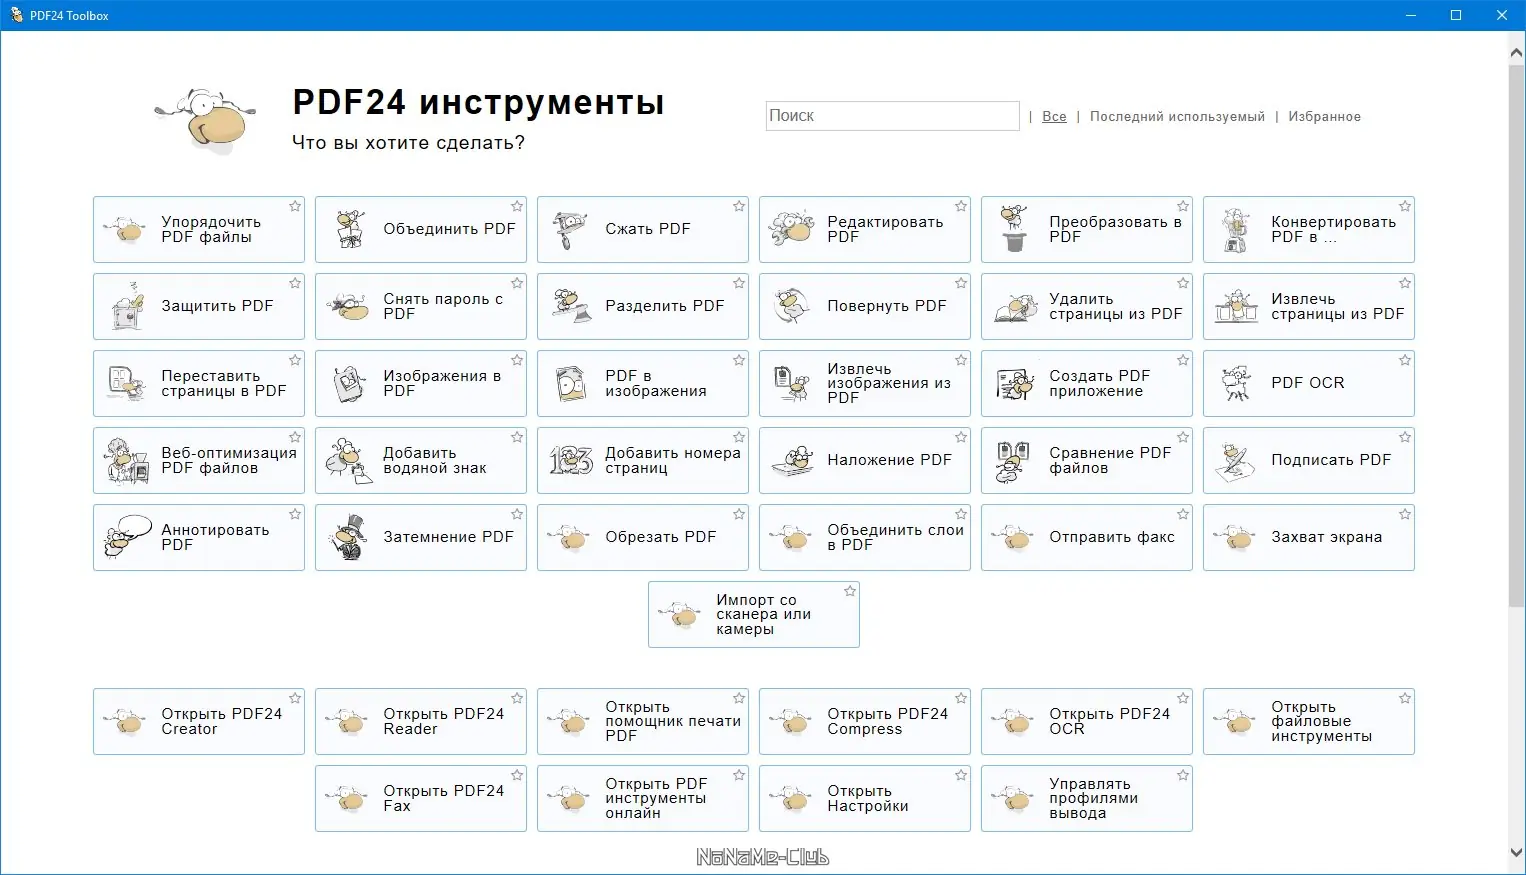Screen dimensions: 1526x875
Task: Open the Добавить номера страниц icon
Action: pyautogui.click(x=571, y=461)
